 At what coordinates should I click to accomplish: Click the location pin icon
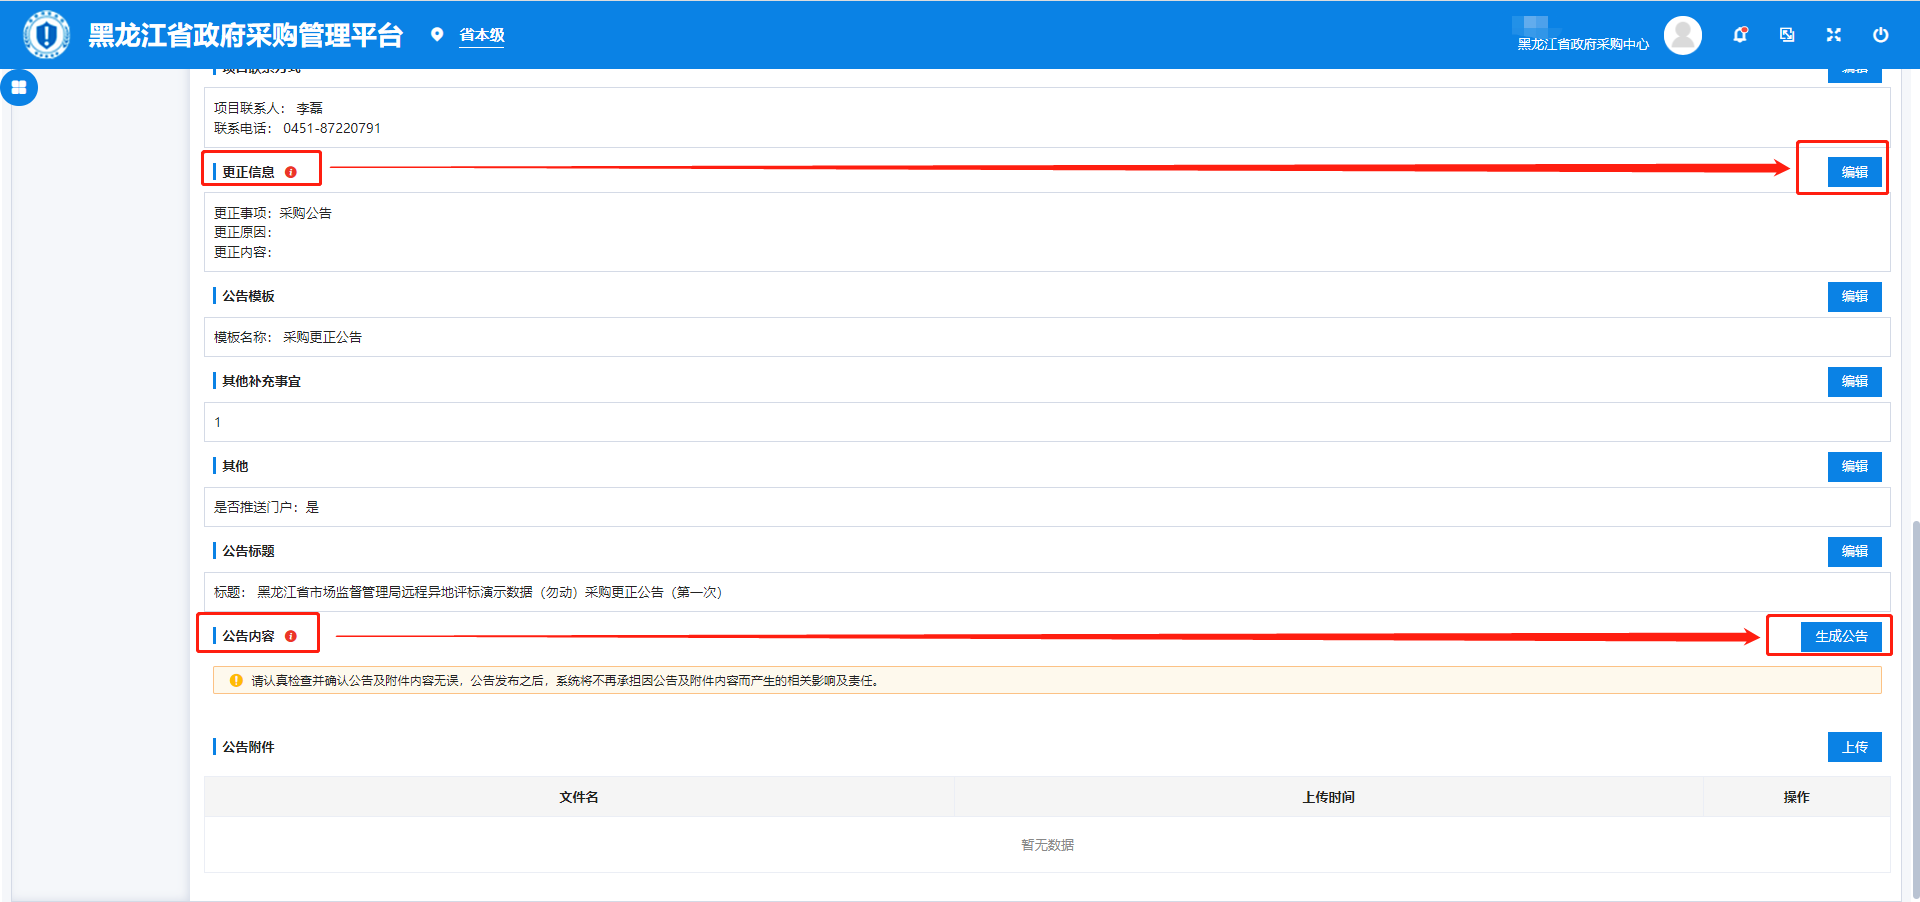pyautogui.click(x=437, y=35)
